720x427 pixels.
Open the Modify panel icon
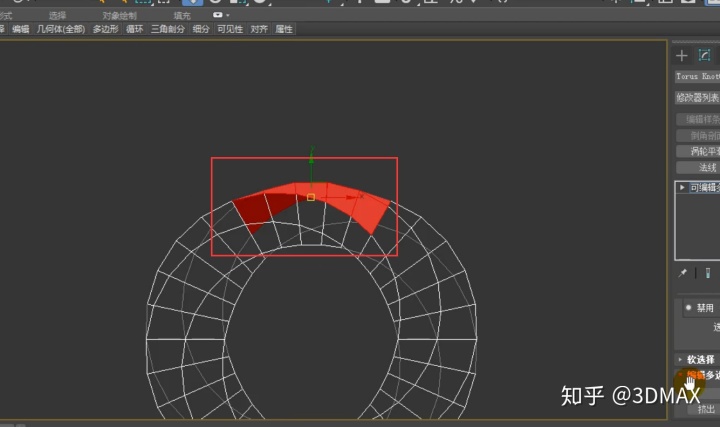[704, 56]
